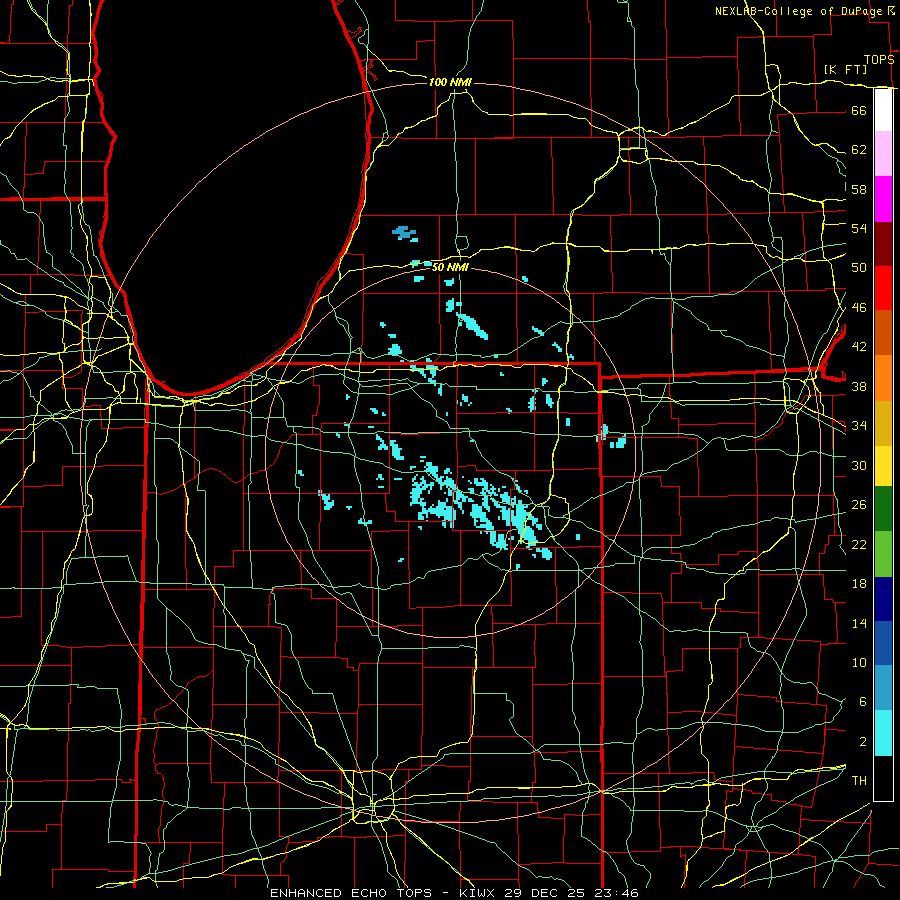
Task: Click the cyan legend swatch near 2
Action: (x=883, y=733)
